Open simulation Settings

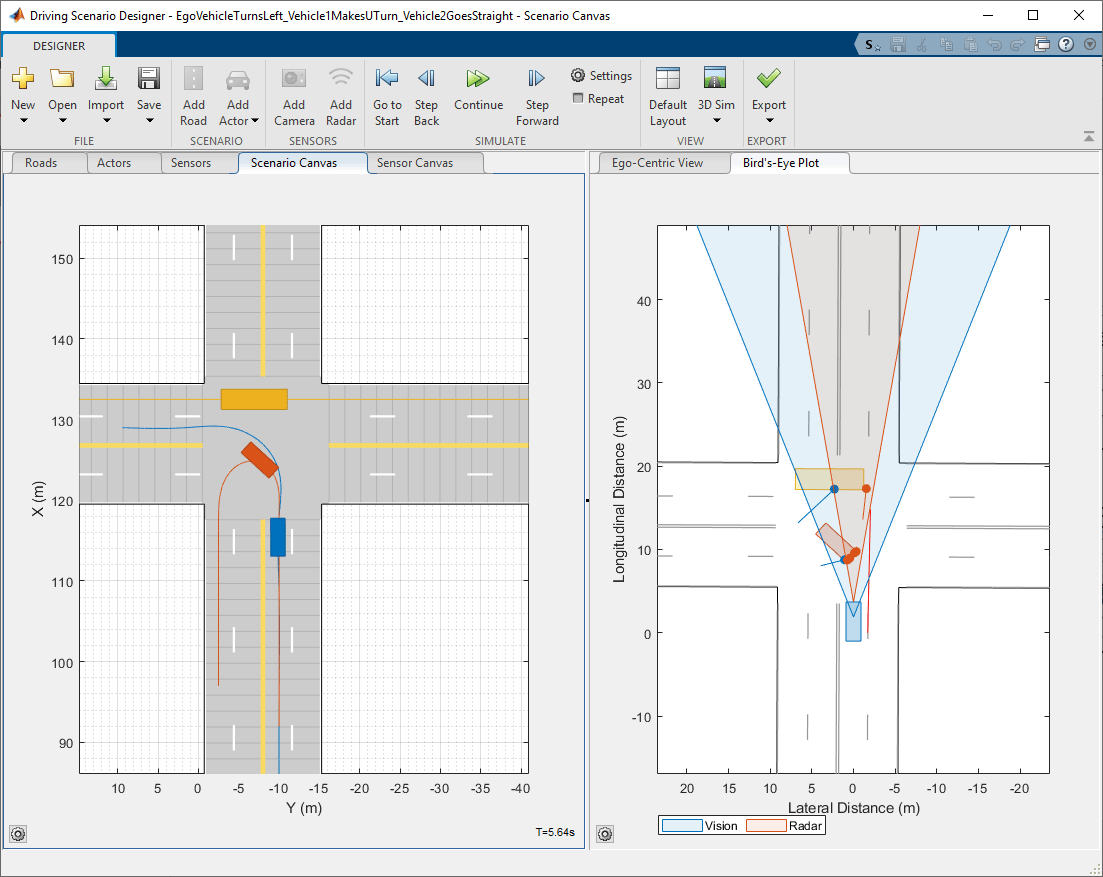pyautogui.click(x=601, y=75)
